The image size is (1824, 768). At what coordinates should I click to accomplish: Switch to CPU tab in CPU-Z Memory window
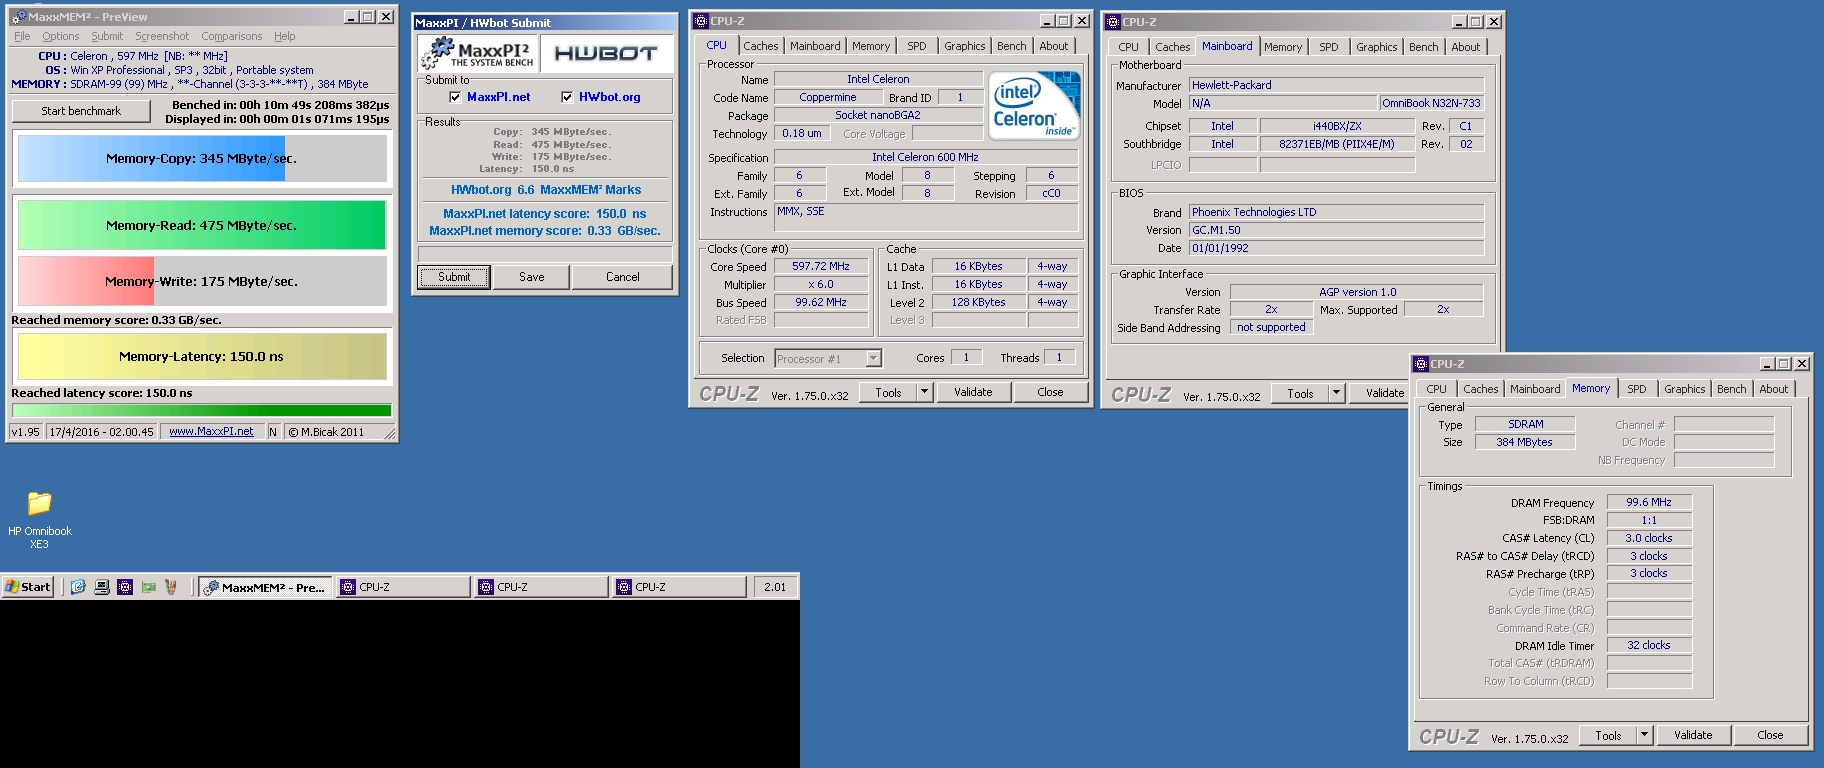1436,389
